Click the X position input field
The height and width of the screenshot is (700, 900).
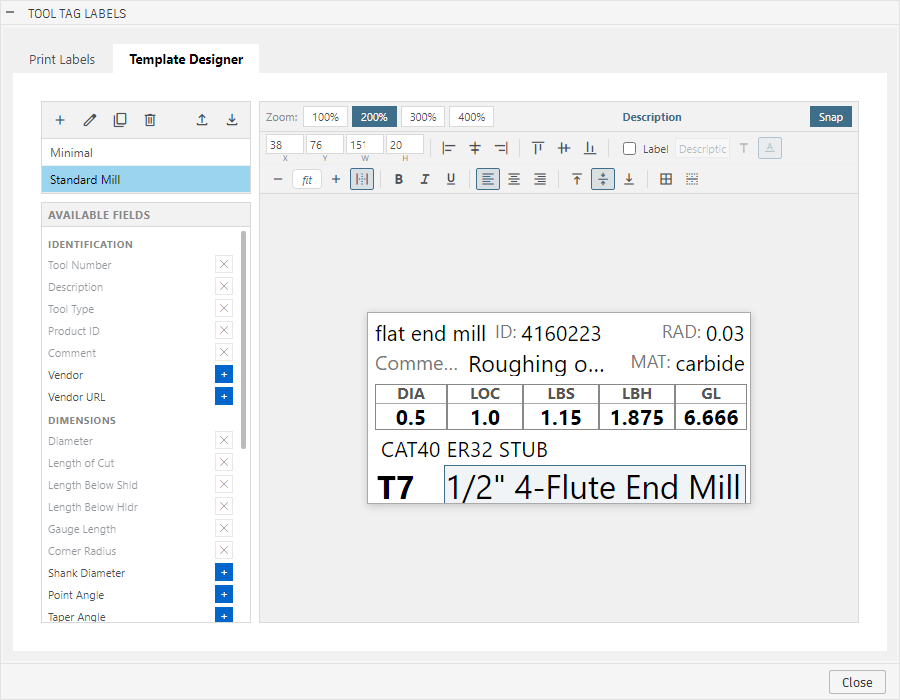point(285,145)
